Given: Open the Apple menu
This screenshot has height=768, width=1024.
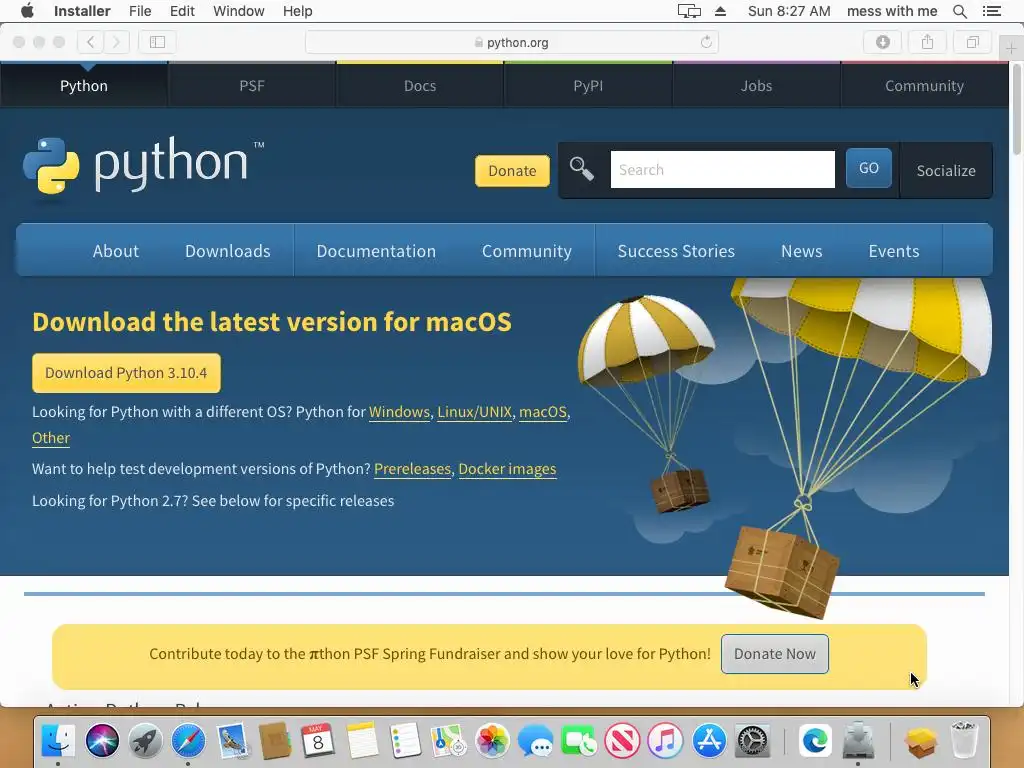Looking at the screenshot, I should 27,11.
